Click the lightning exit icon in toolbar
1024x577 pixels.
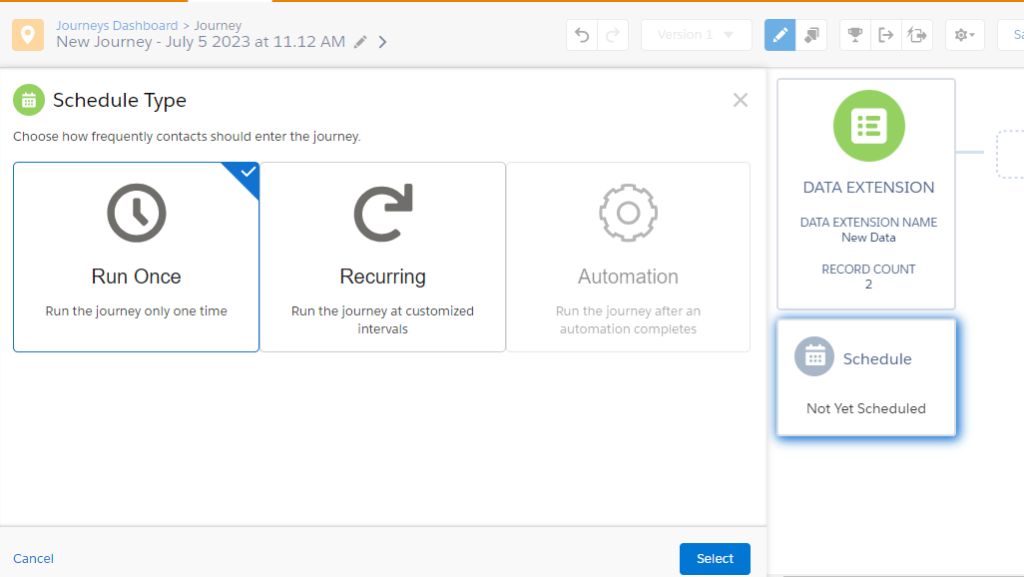(x=916, y=35)
